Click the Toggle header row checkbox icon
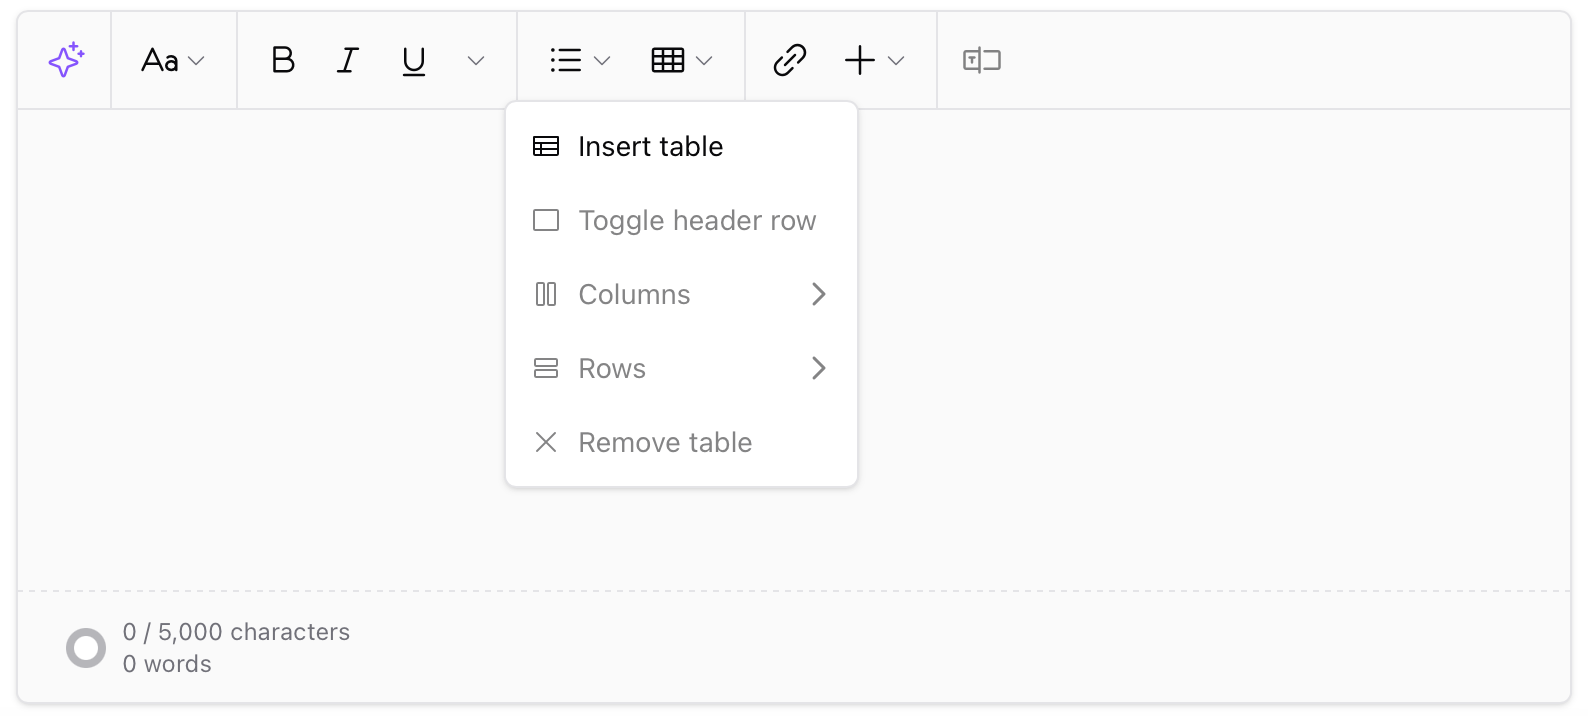This screenshot has height=716, width=1588. click(x=545, y=220)
